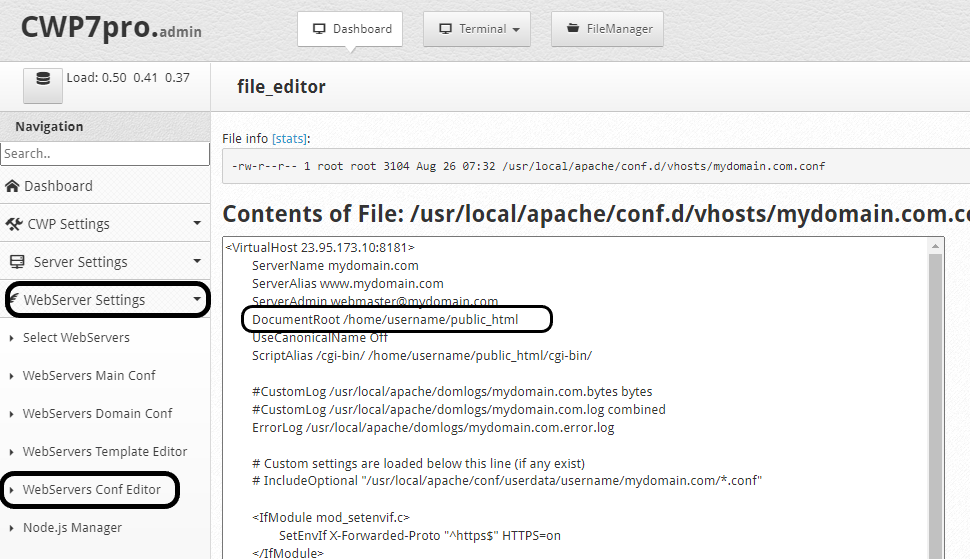Focus the navigation Search field
The image size is (970, 559).
pos(105,153)
